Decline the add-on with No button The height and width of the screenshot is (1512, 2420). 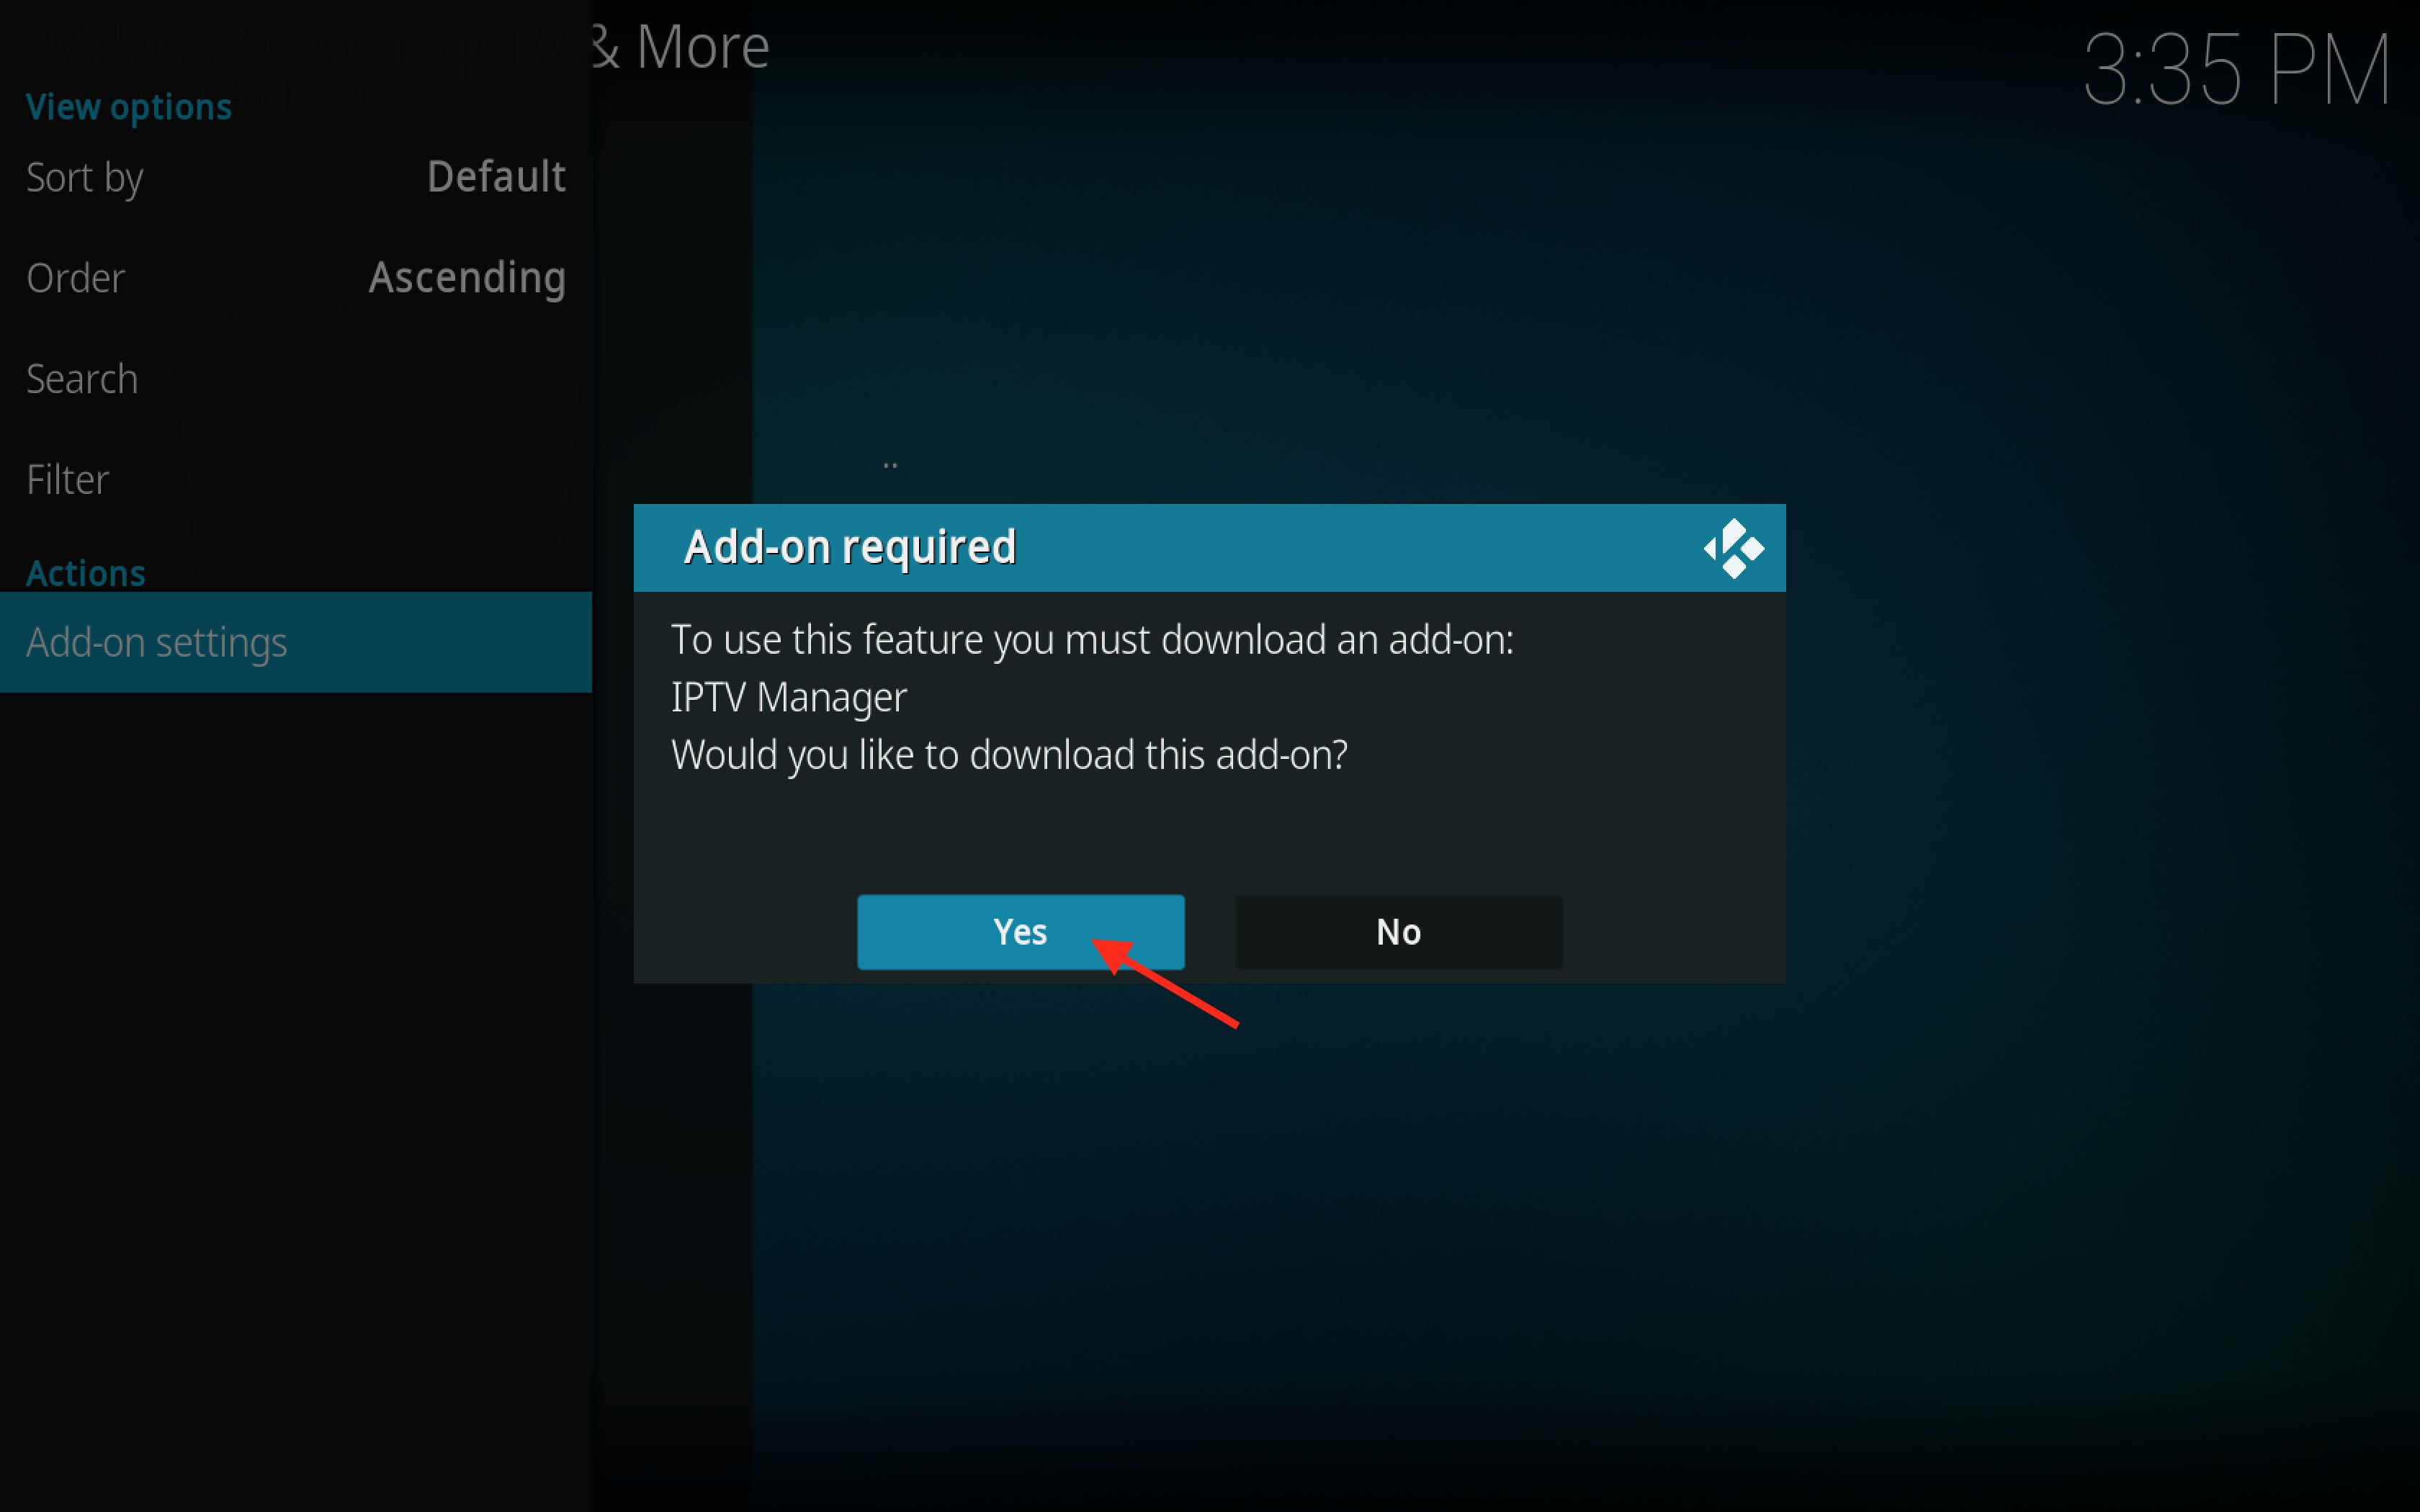(1398, 932)
